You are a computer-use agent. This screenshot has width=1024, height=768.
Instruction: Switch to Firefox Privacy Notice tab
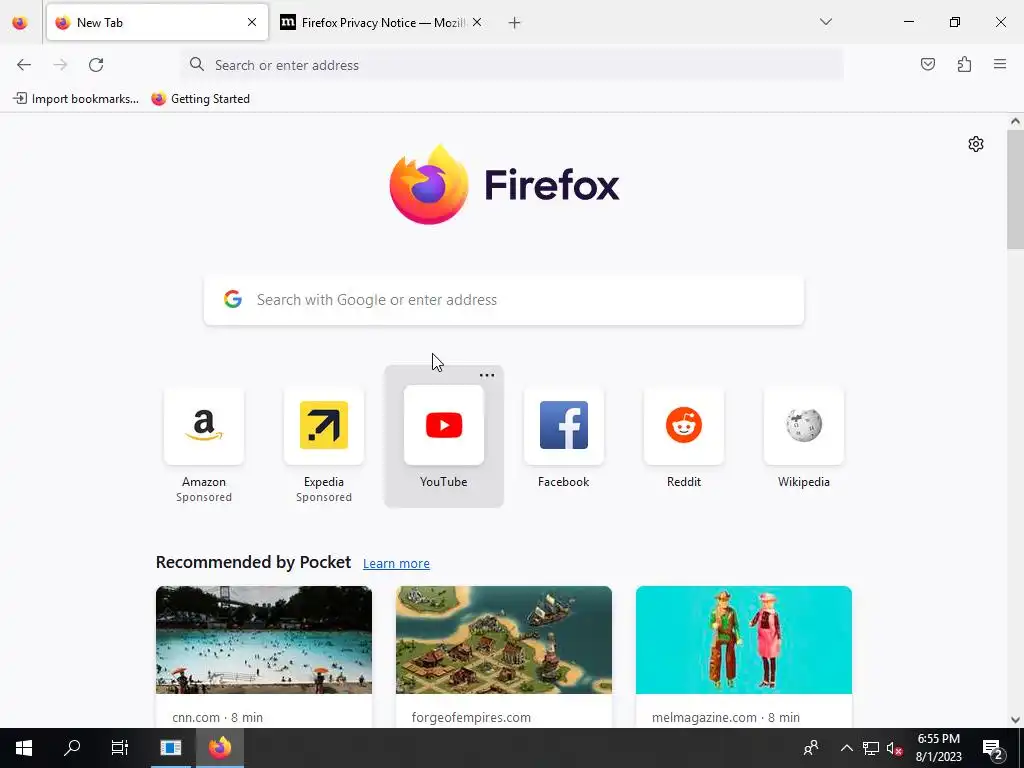(x=382, y=22)
